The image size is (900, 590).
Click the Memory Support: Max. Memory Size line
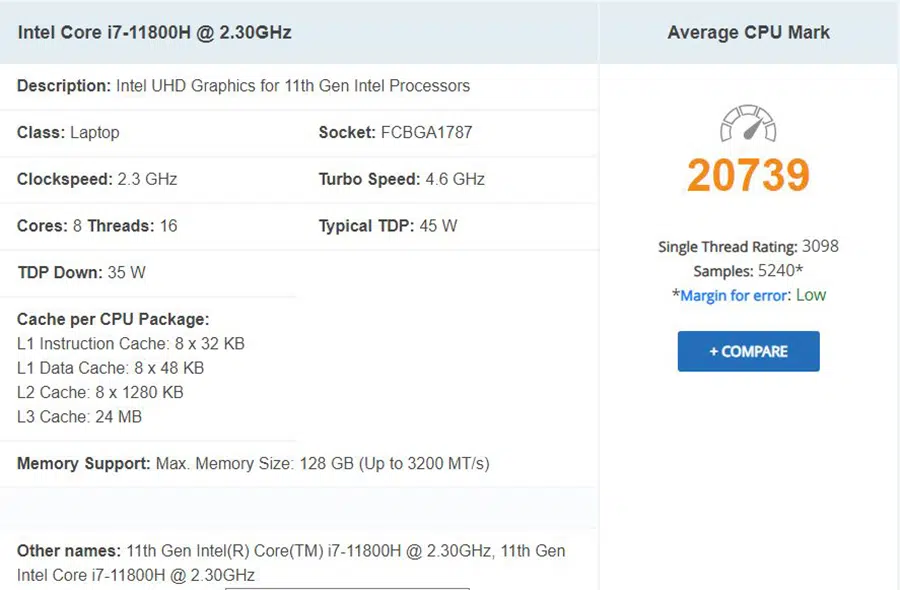click(253, 463)
